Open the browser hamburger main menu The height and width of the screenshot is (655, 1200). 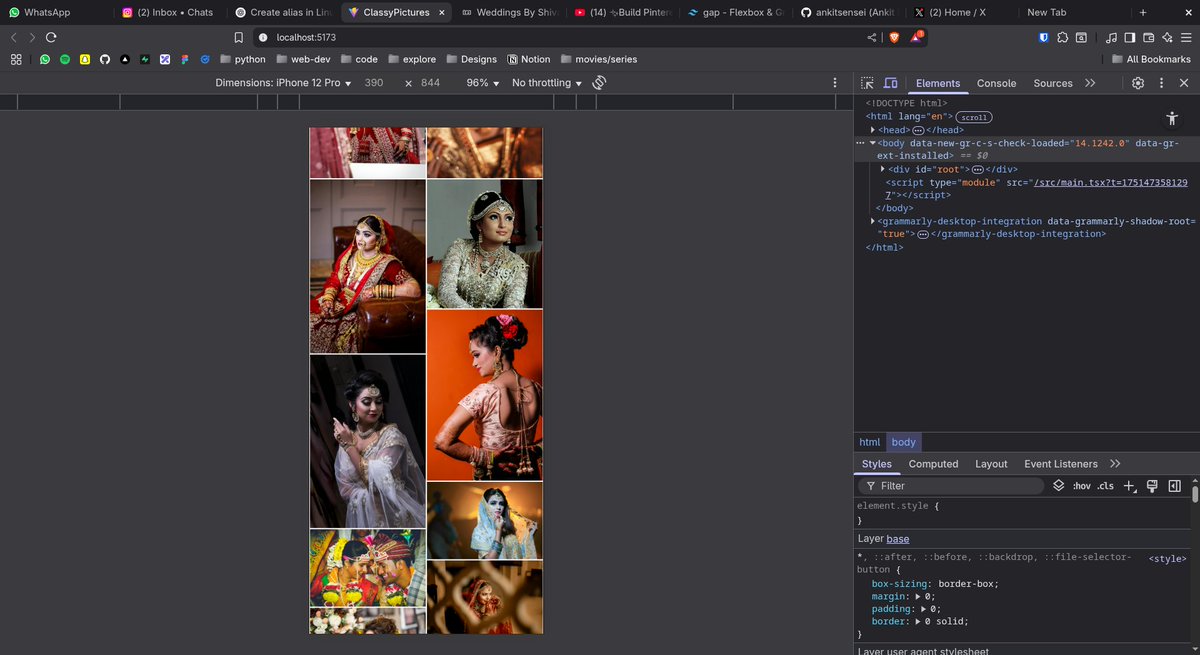1186,37
